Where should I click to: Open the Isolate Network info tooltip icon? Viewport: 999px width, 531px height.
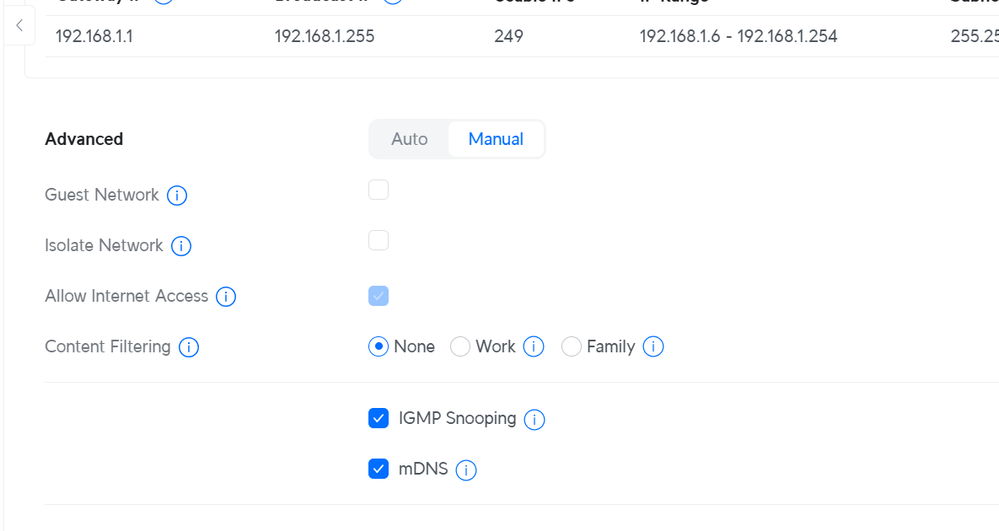[x=181, y=246]
